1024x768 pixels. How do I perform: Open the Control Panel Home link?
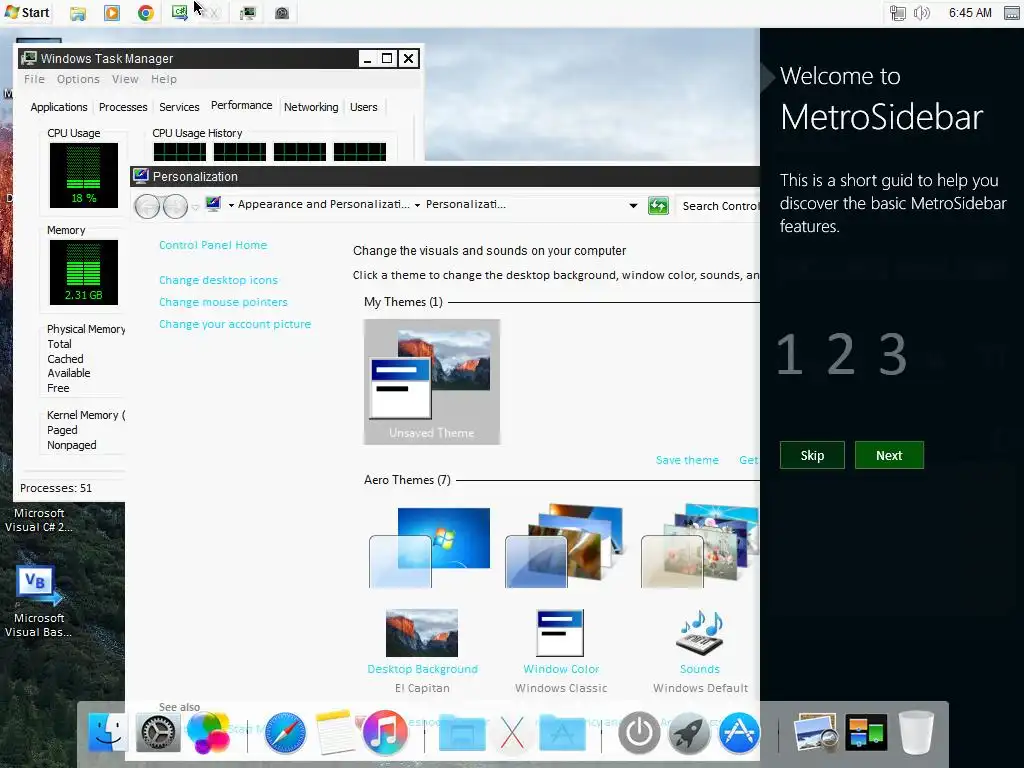click(213, 245)
